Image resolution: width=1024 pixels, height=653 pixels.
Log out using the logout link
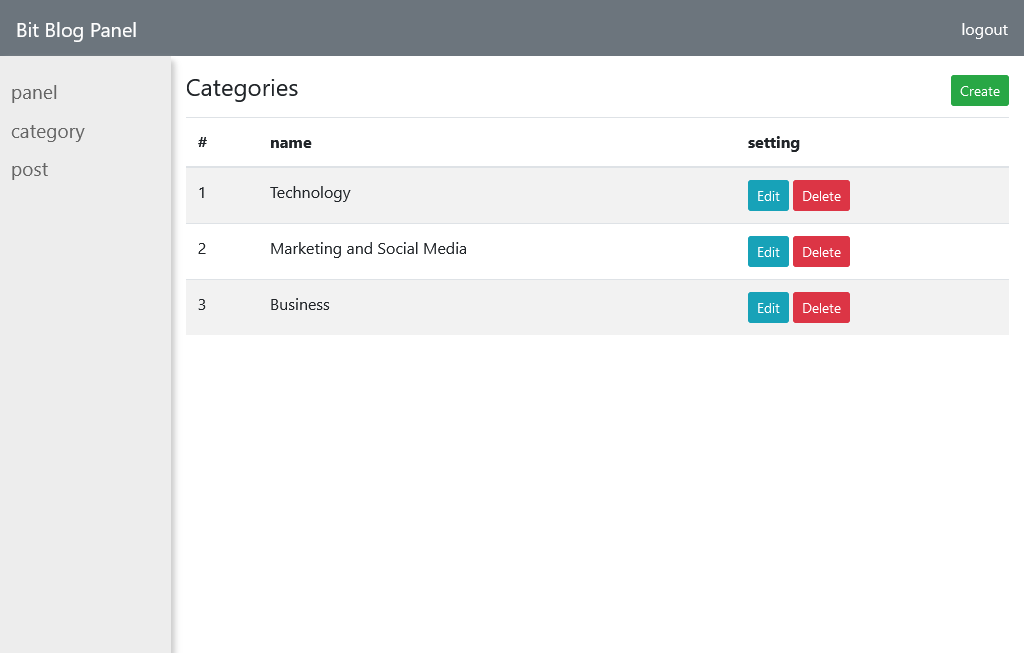tap(984, 30)
